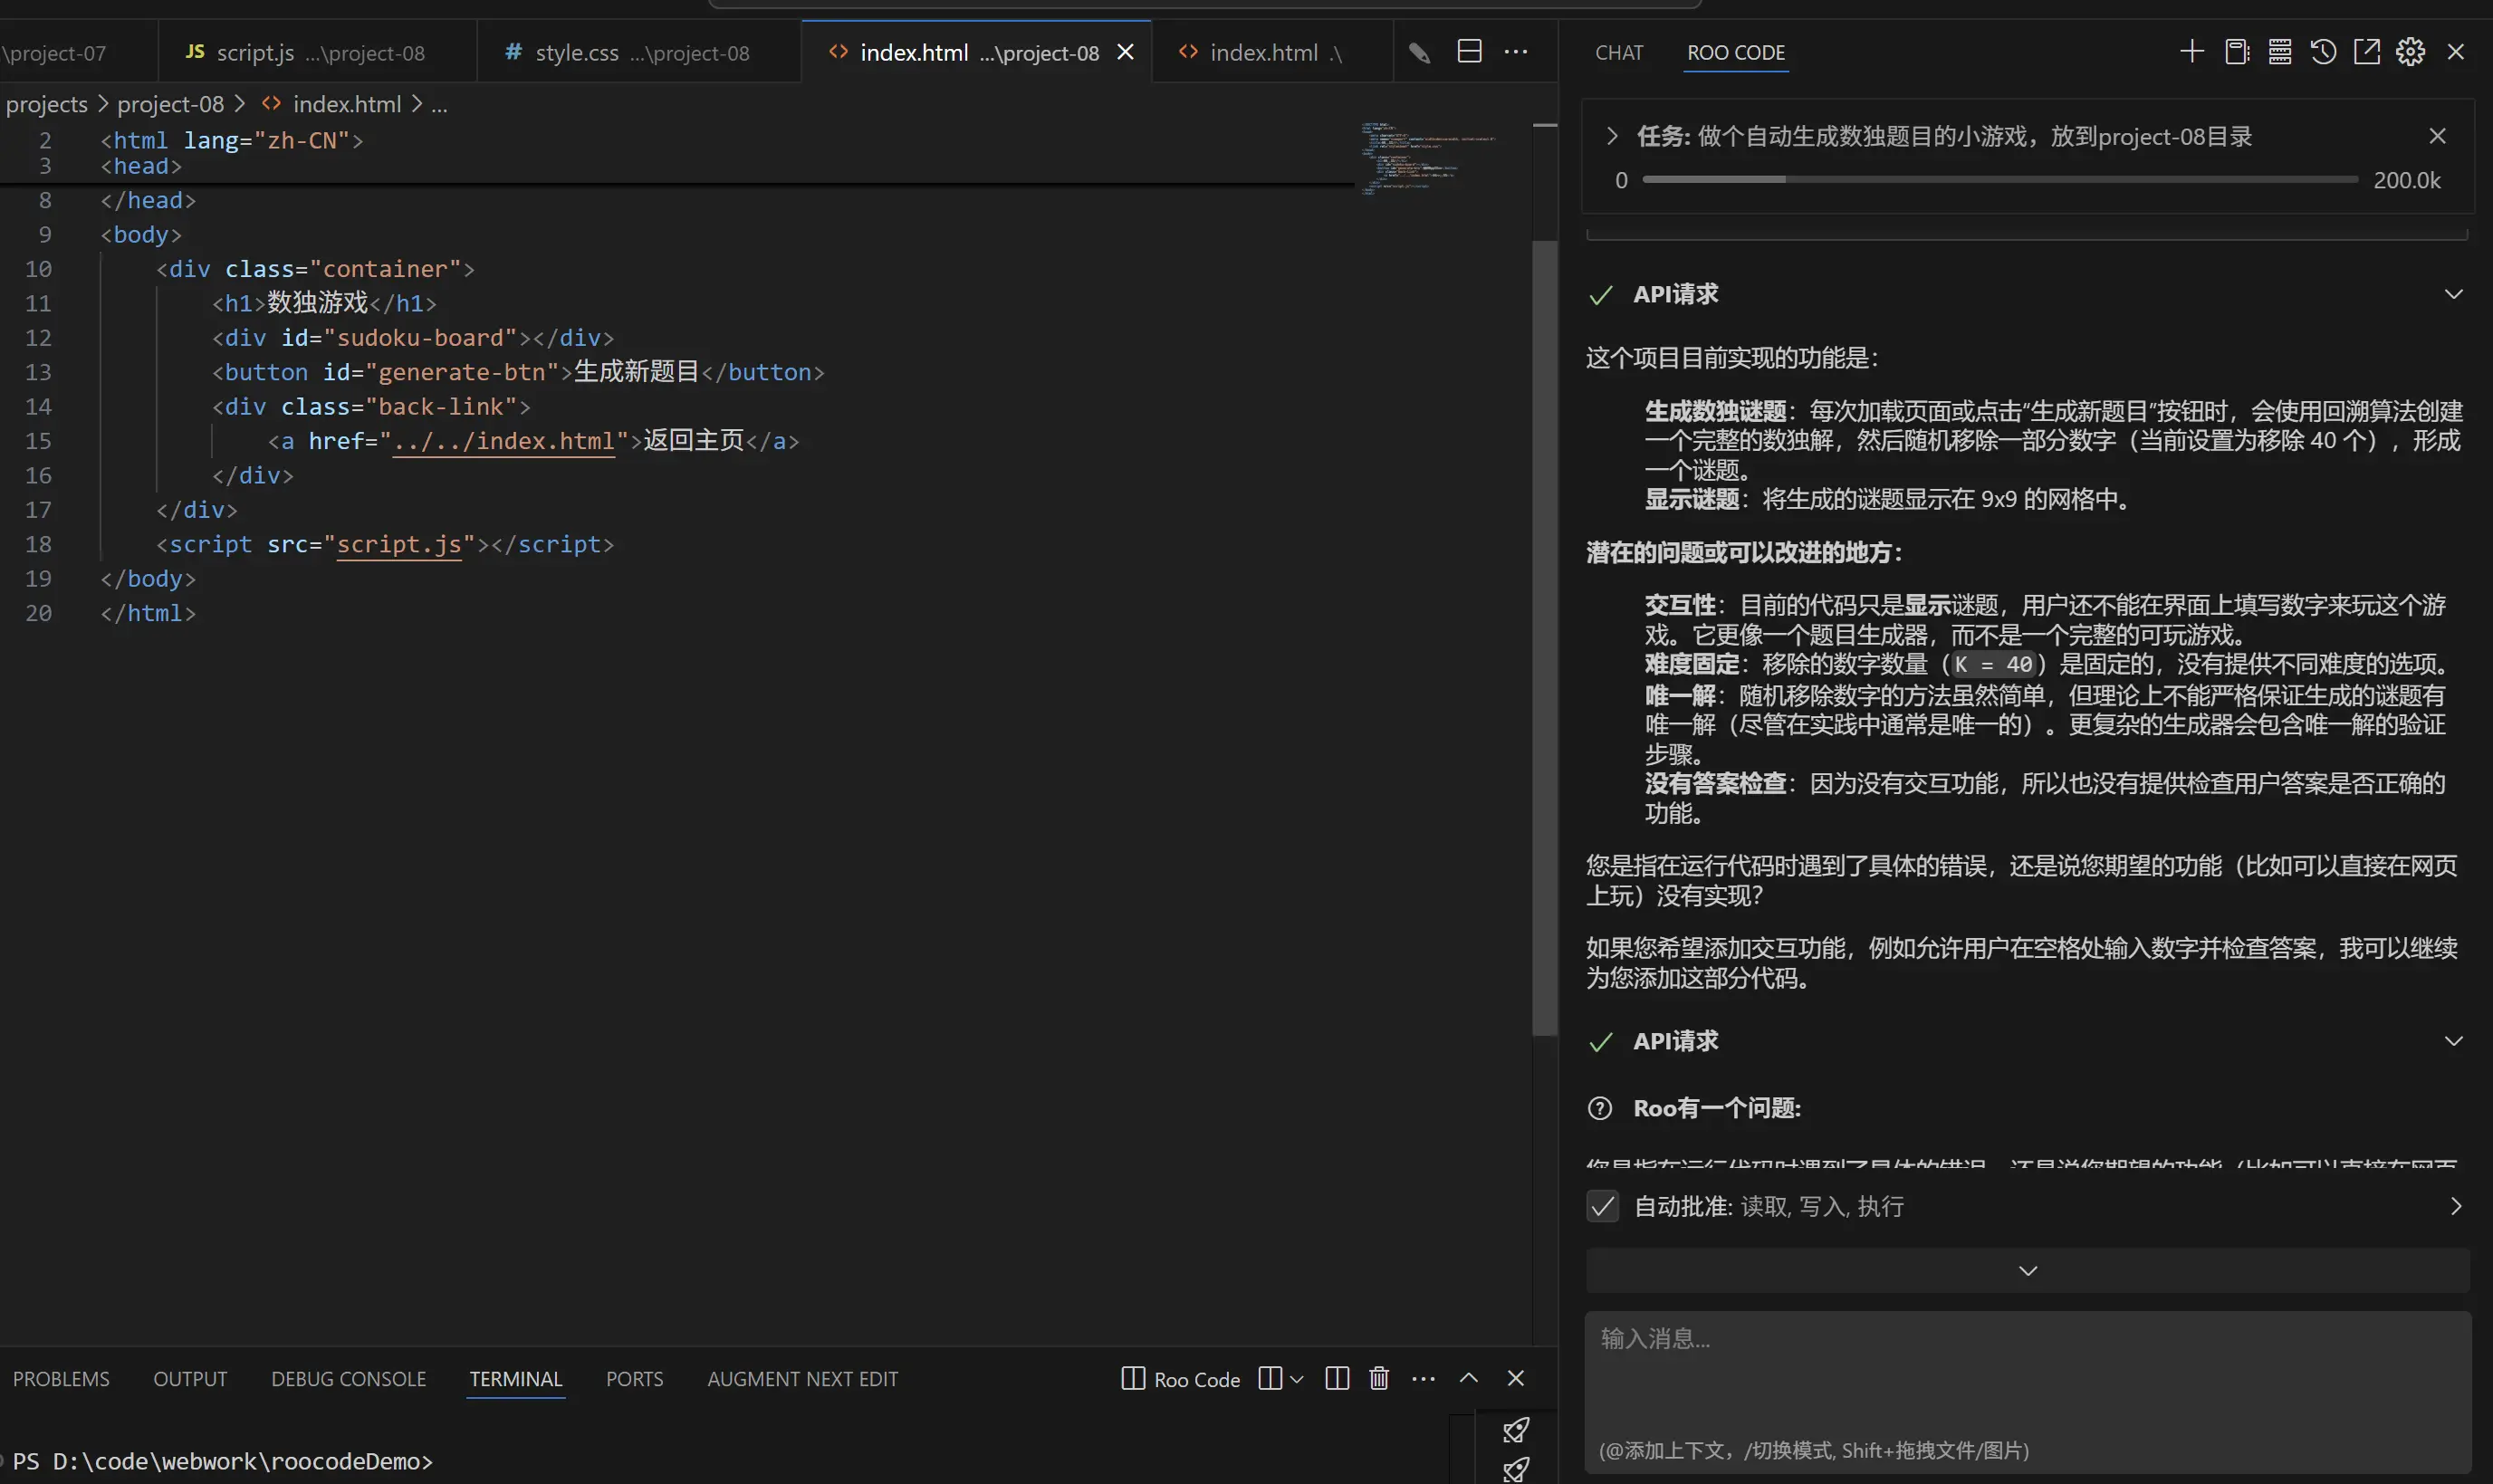Switch to the ROO CODE tab
This screenshot has height=1484, width=2493.
pos(1736,53)
